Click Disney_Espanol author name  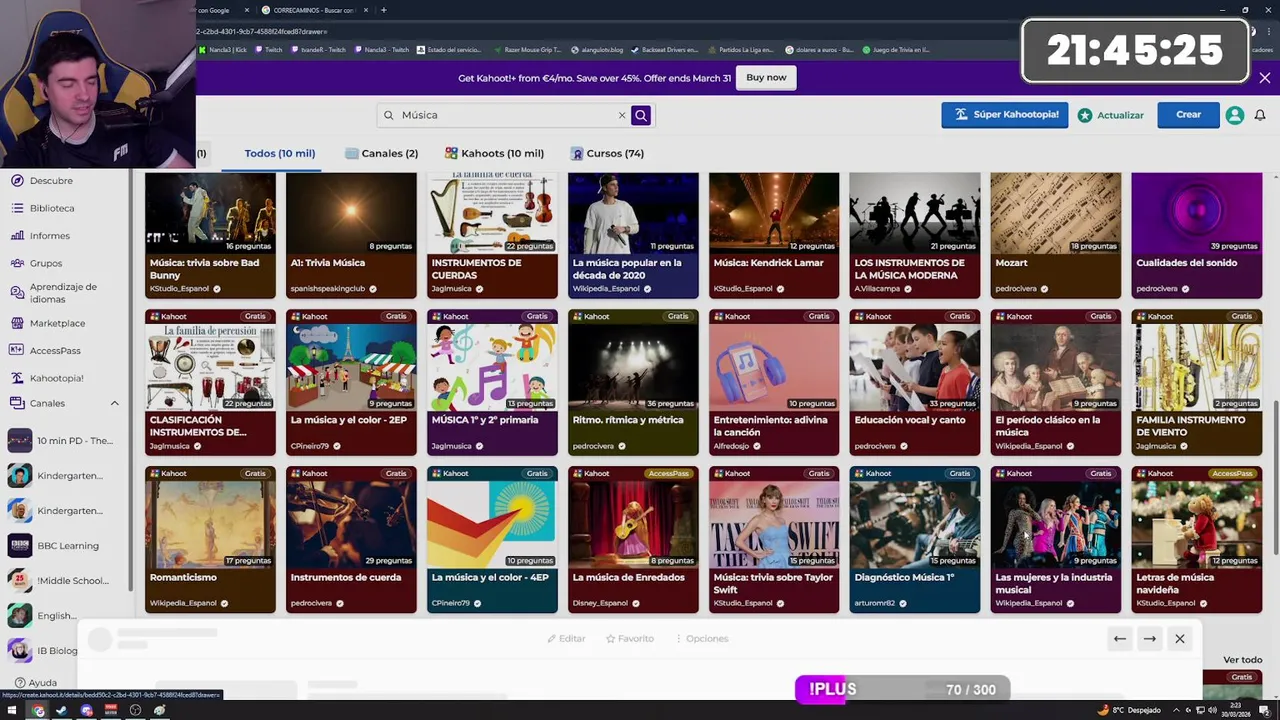(x=600, y=603)
